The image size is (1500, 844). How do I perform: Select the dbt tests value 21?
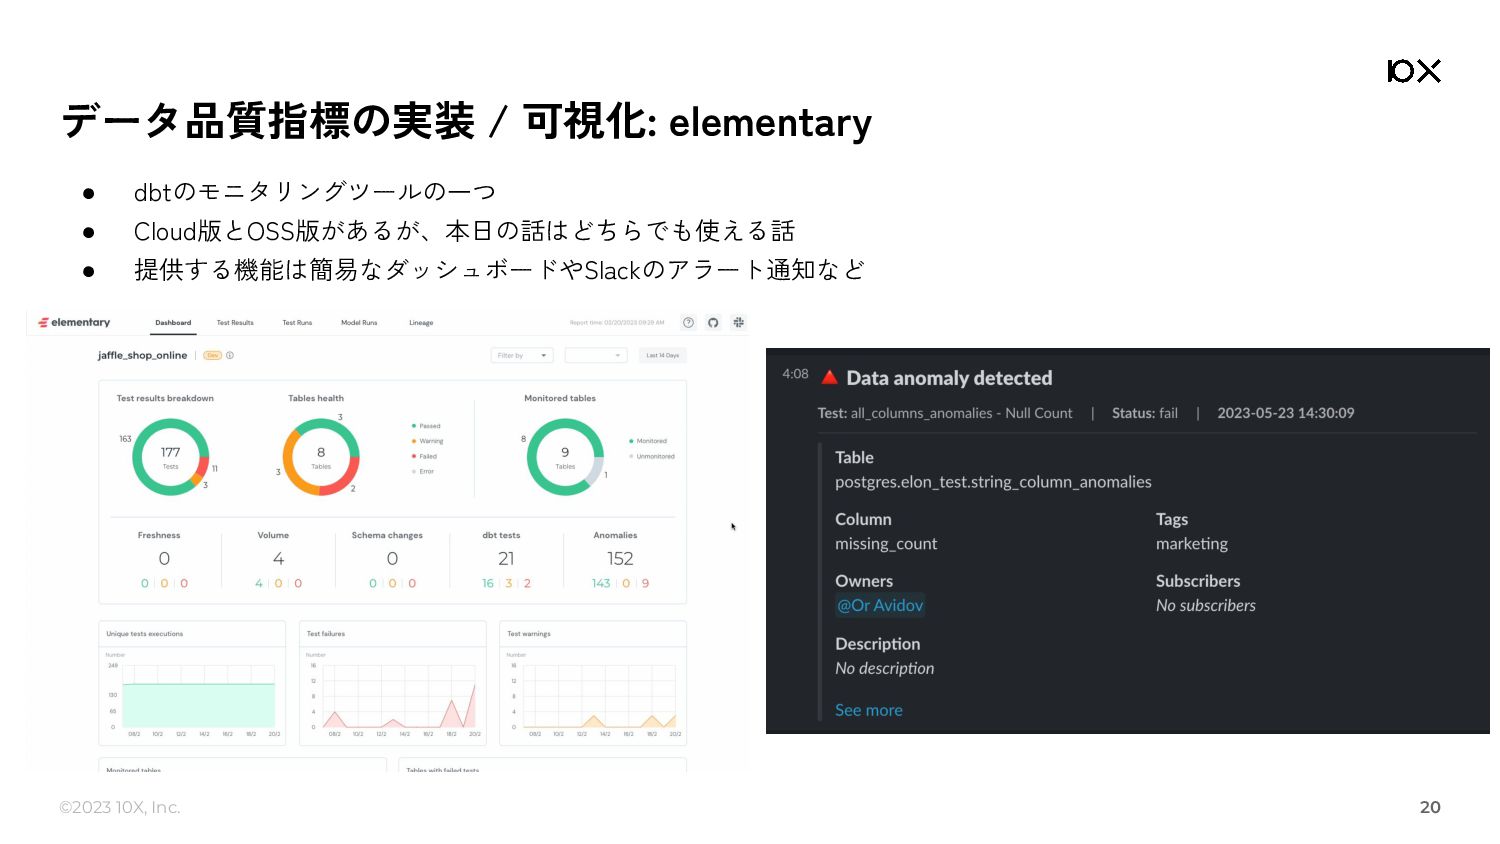click(506, 558)
